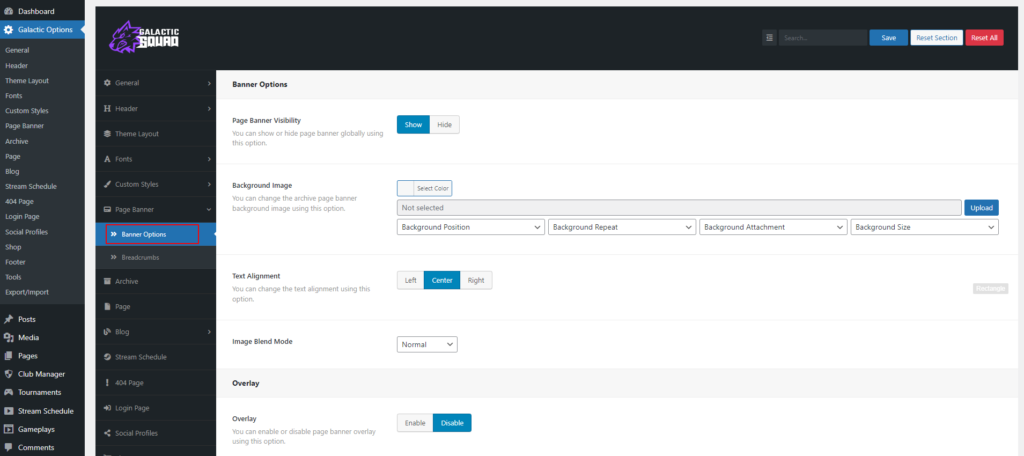The height and width of the screenshot is (456, 1024).
Task: Click the Stream Schedule play icon in WordPress sidebar
Action: (x=8, y=411)
